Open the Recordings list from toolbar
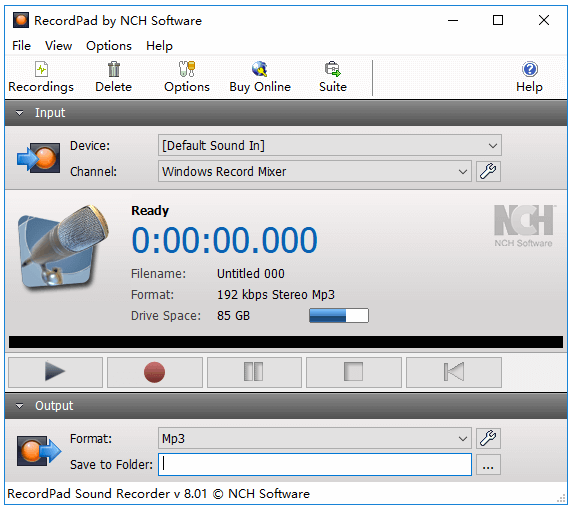The image size is (571, 509). click(41, 78)
